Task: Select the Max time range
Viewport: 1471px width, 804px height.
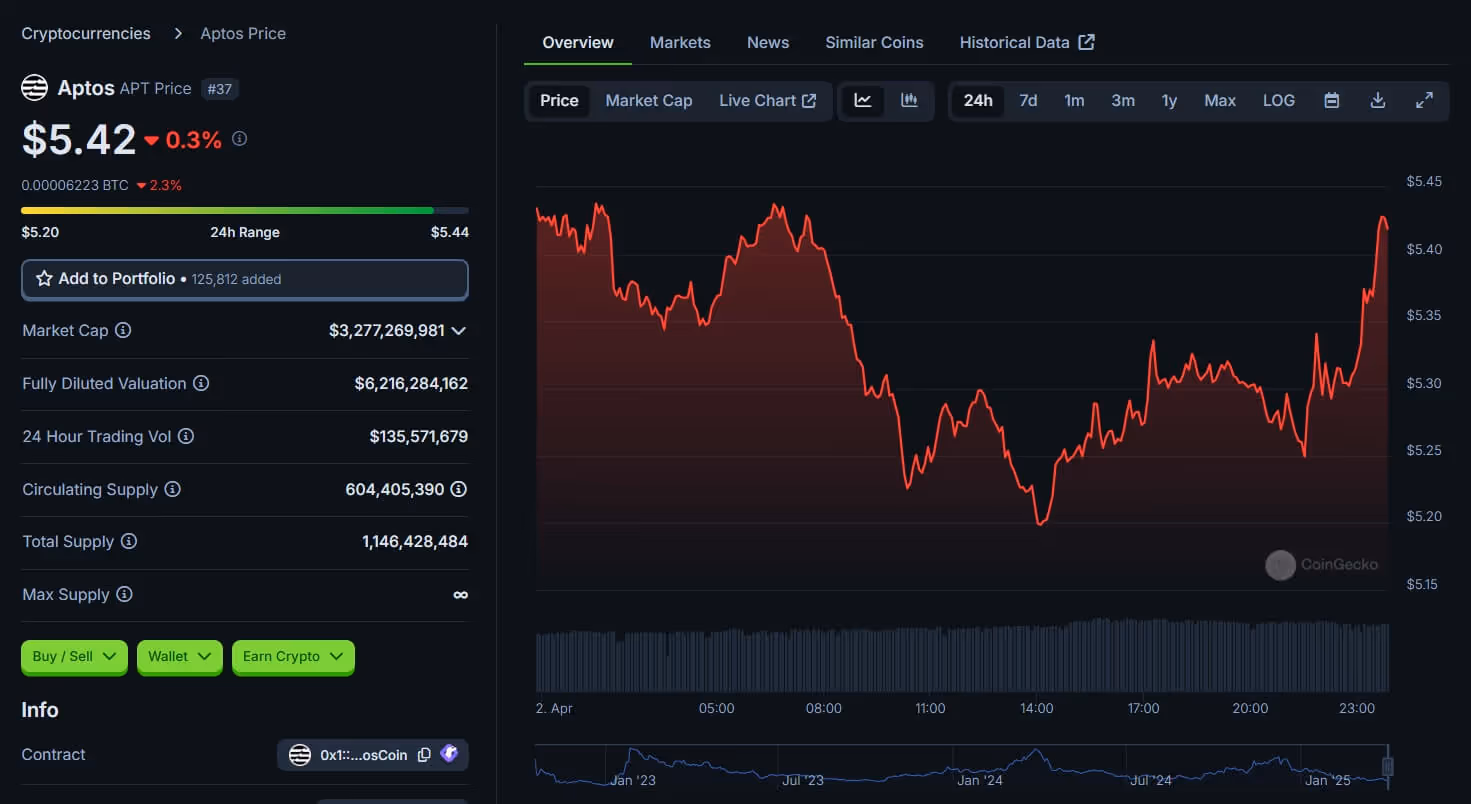Action: [1220, 100]
